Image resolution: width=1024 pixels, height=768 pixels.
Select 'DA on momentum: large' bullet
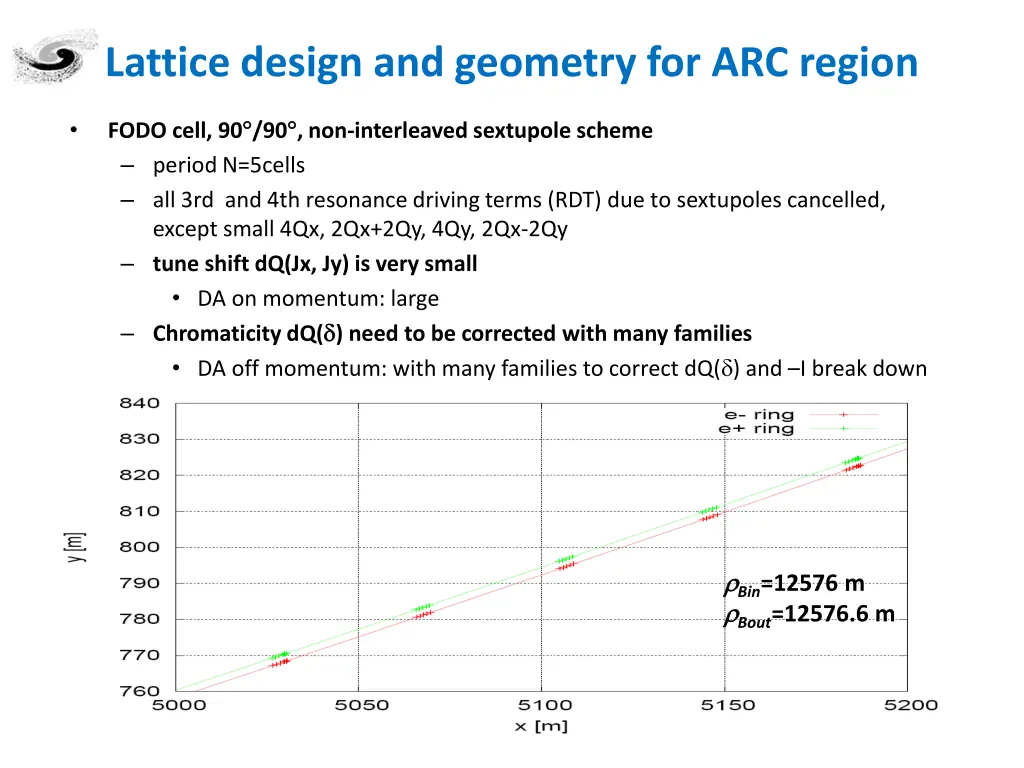coord(318,298)
